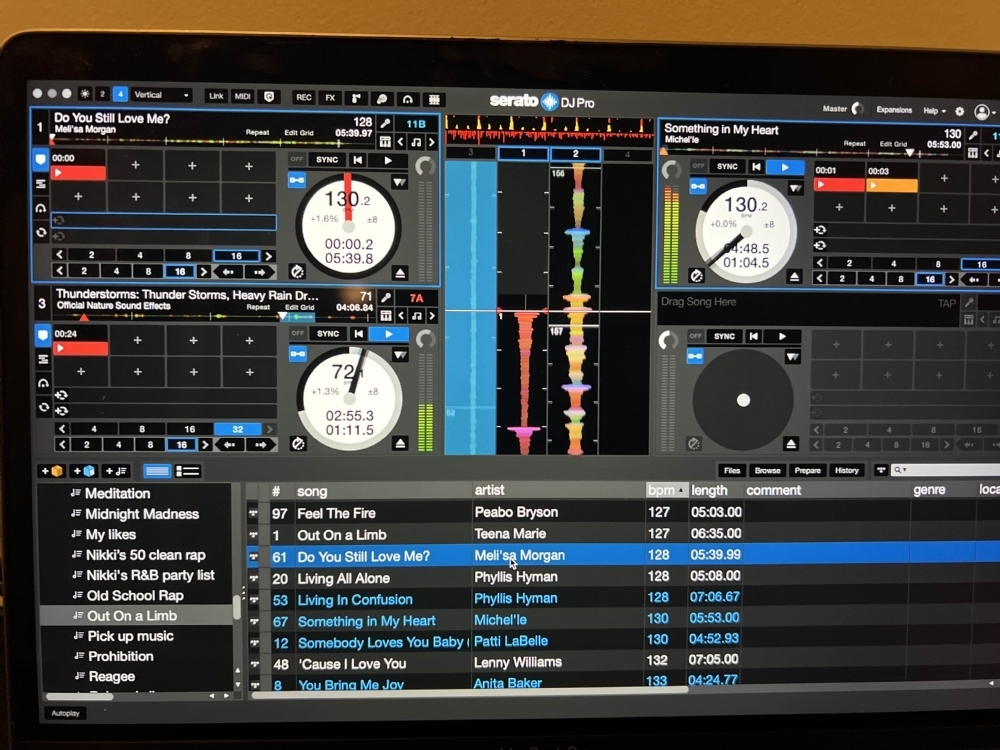Sort by the bpm column header
This screenshot has width=1000, height=750.
tap(666, 490)
